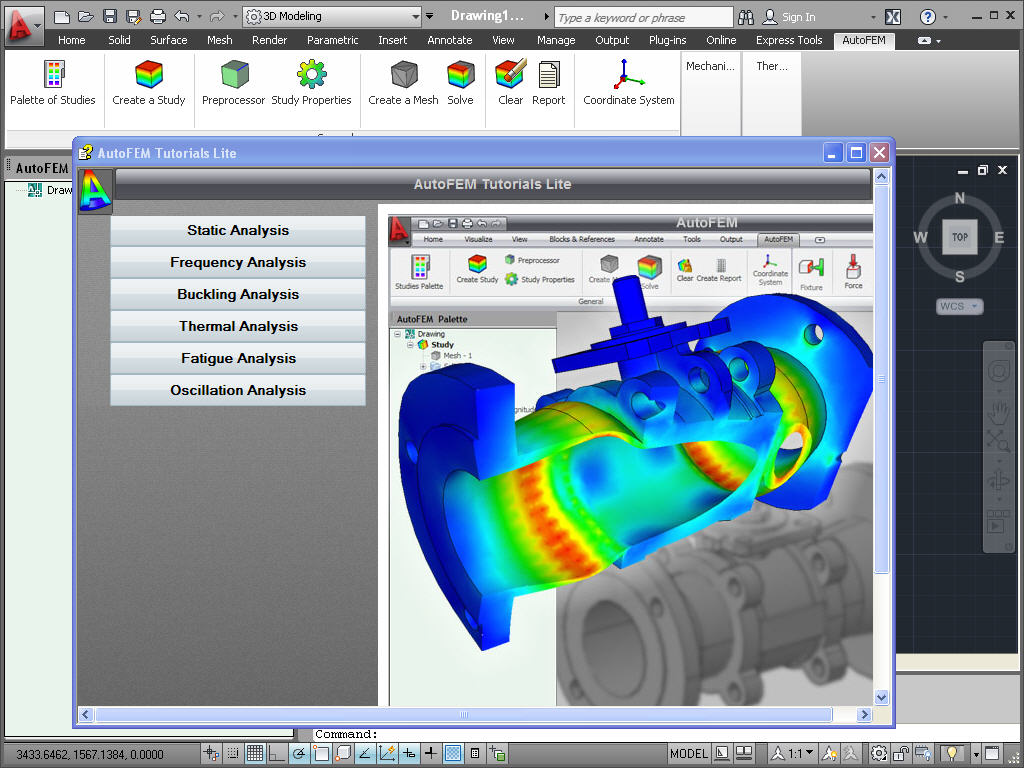Toggle Snap Mode in status bar
The width and height of the screenshot is (1024, 768).
coord(232,754)
